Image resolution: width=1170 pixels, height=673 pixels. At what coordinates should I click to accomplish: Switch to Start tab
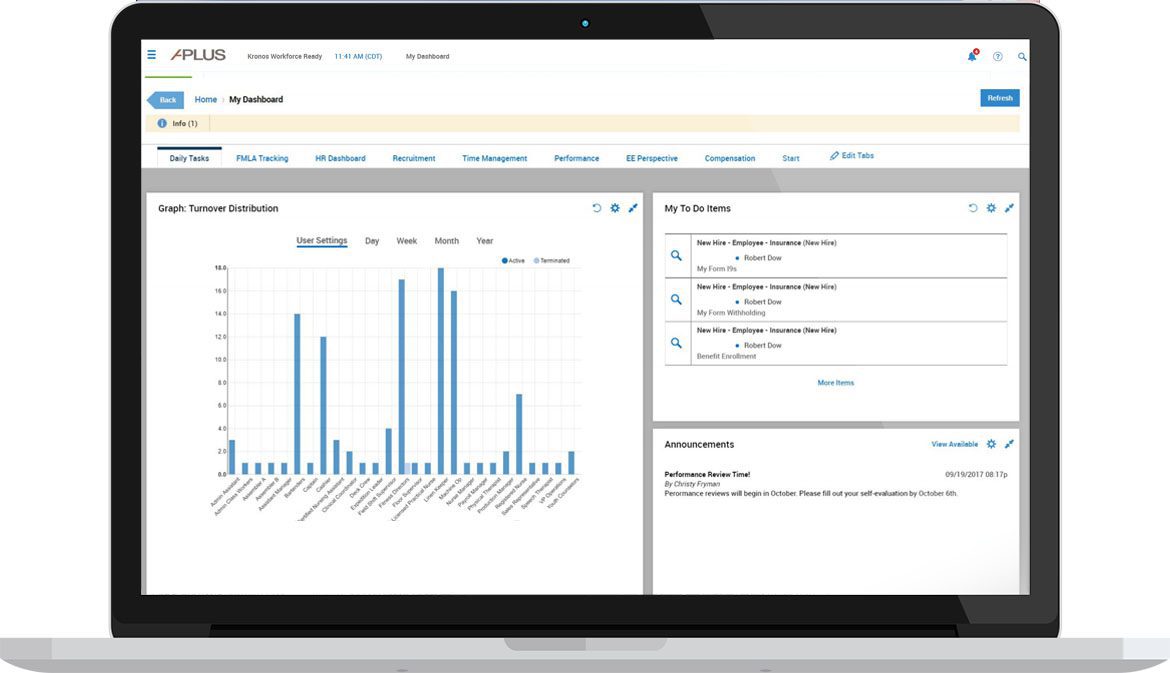pyautogui.click(x=790, y=158)
